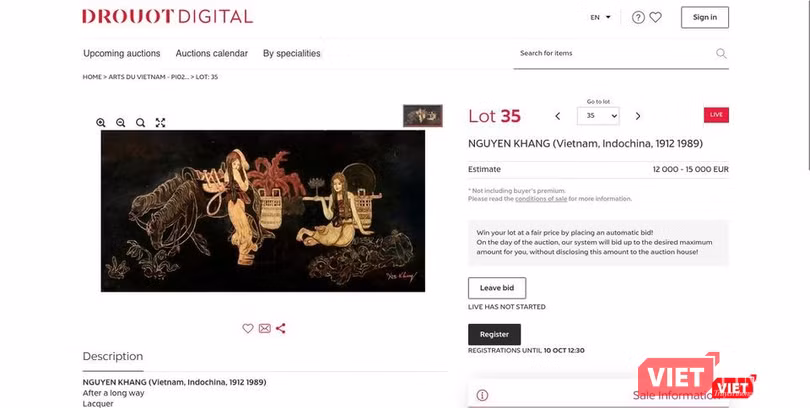Go to the previous lot arrow
The image size is (810, 408).
(x=557, y=116)
